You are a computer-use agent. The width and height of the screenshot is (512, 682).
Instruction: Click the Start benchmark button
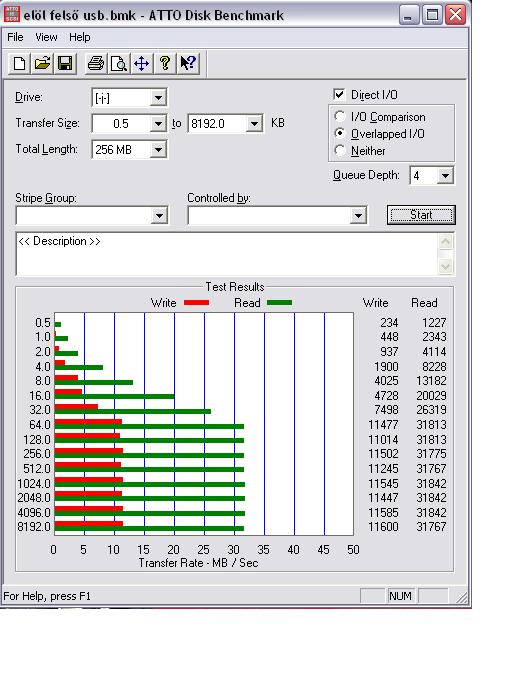coord(421,215)
